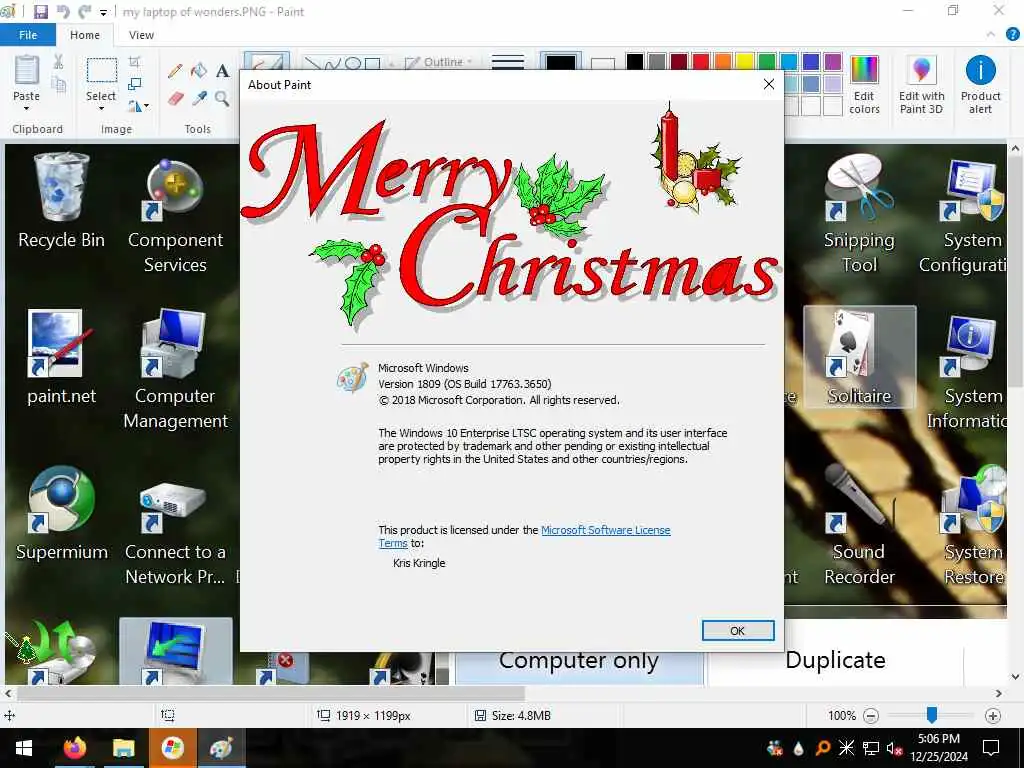Pick the yellow color swatch in palette

(744, 62)
